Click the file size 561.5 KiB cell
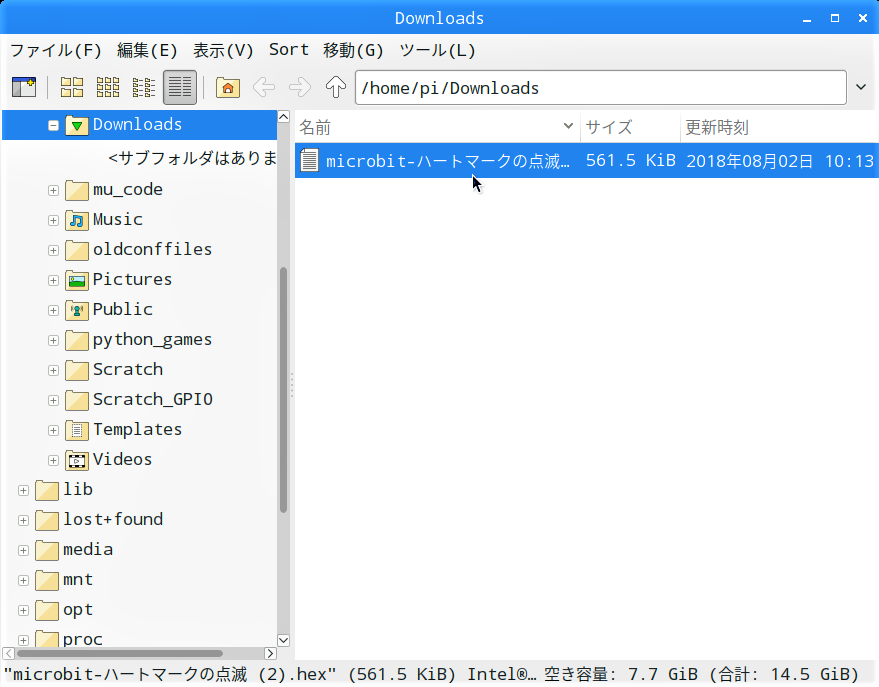The image size is (879, 687). click(x=630, y=161)
